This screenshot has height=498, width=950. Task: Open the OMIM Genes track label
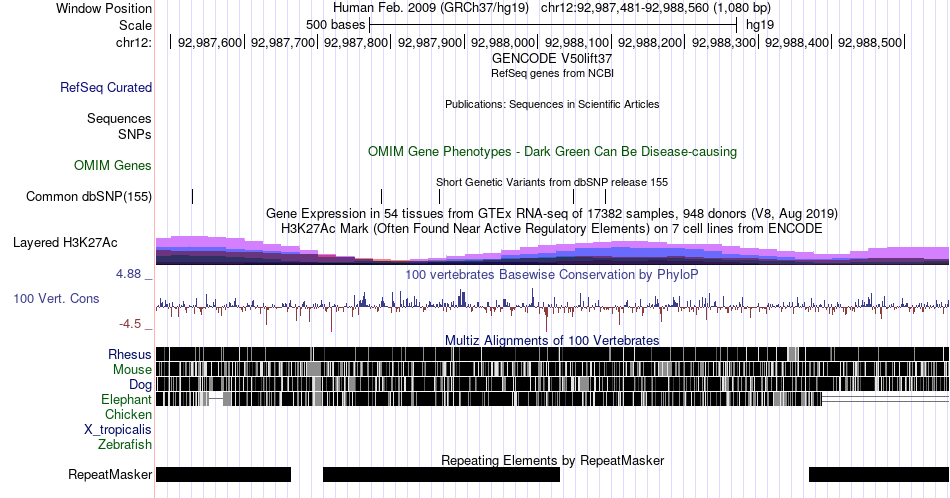pos(113,165)
